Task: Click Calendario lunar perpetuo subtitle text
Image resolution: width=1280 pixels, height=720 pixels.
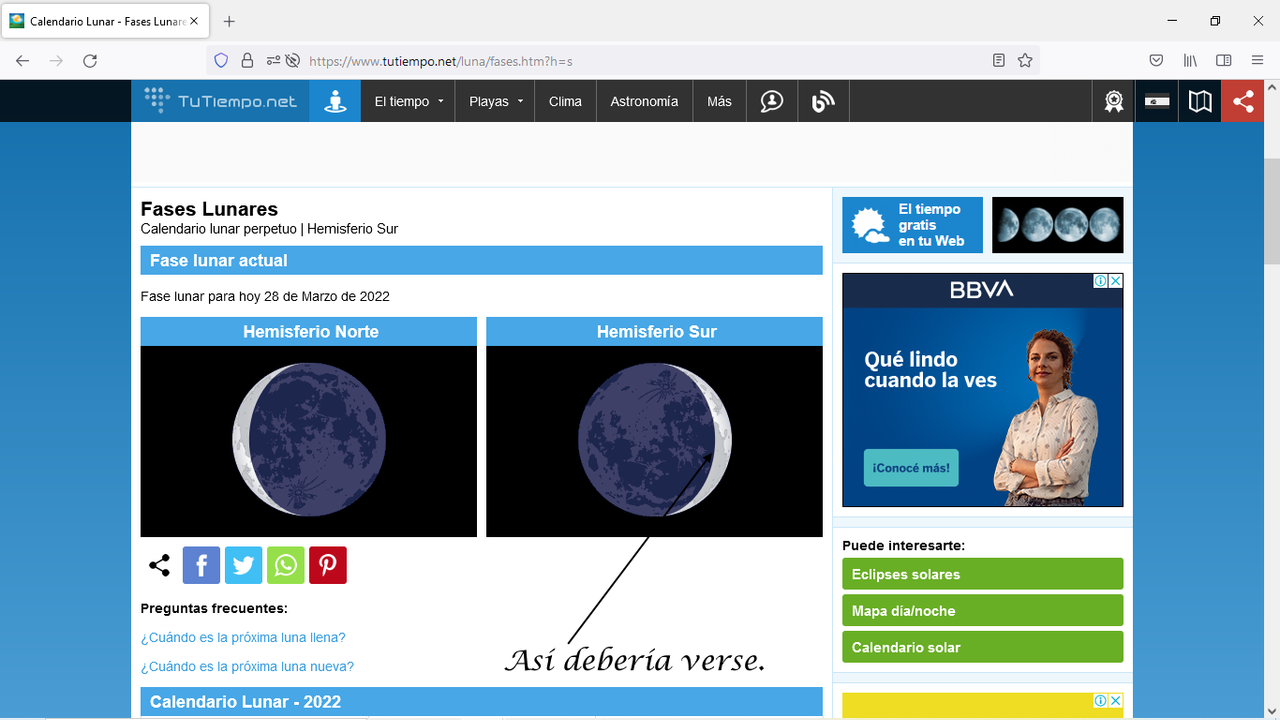Action: [219, 229]
